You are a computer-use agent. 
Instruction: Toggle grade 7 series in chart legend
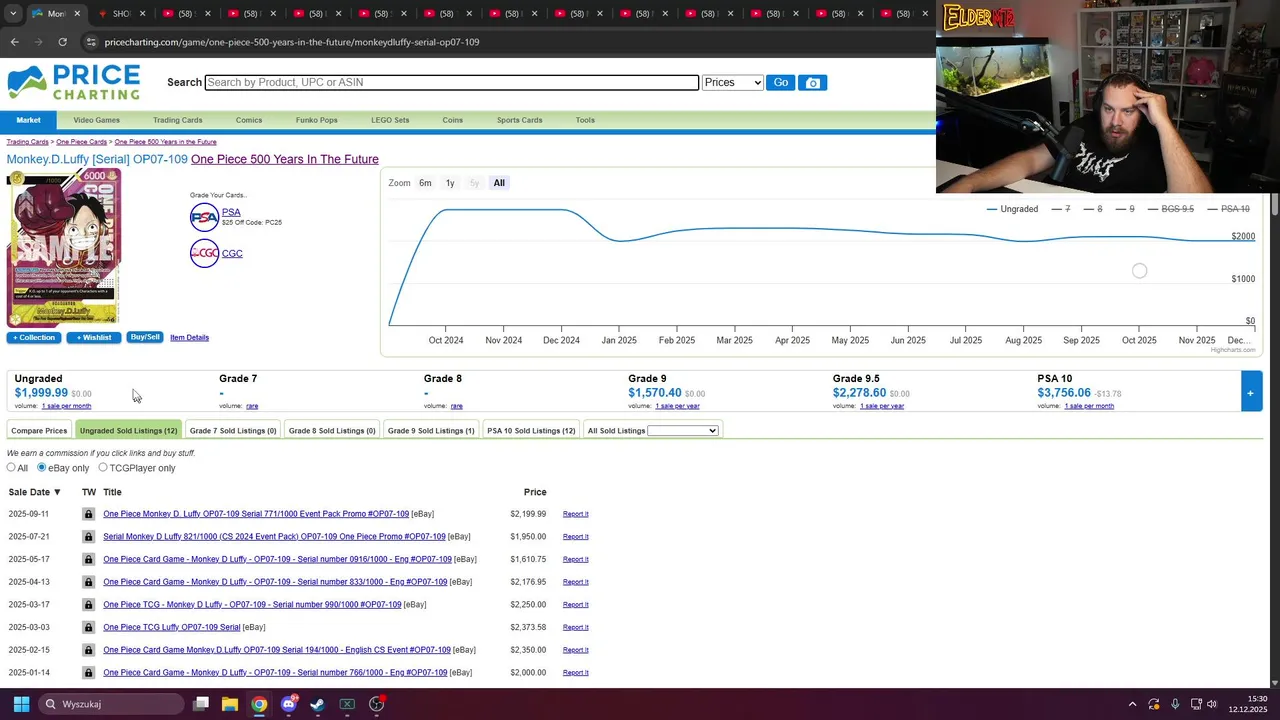pyautogui.click(x=1060, y=209)
